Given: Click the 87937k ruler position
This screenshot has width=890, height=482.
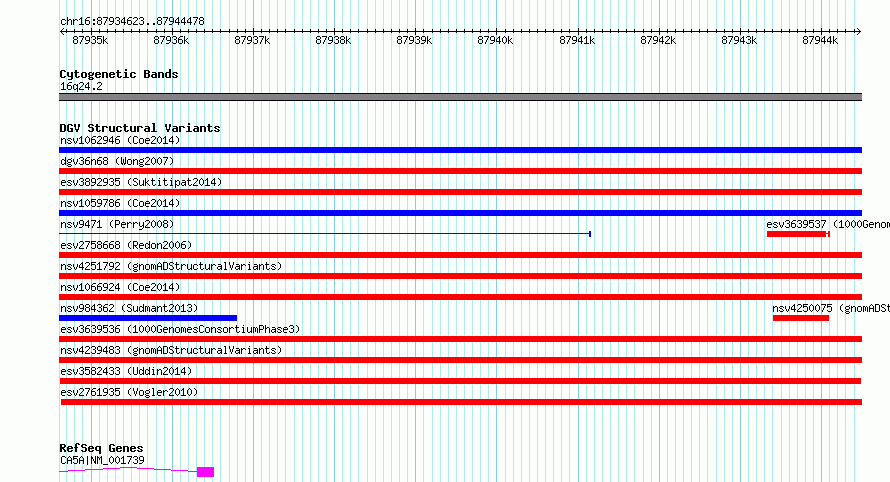Looking at the screenshot, I should point(252,40).
